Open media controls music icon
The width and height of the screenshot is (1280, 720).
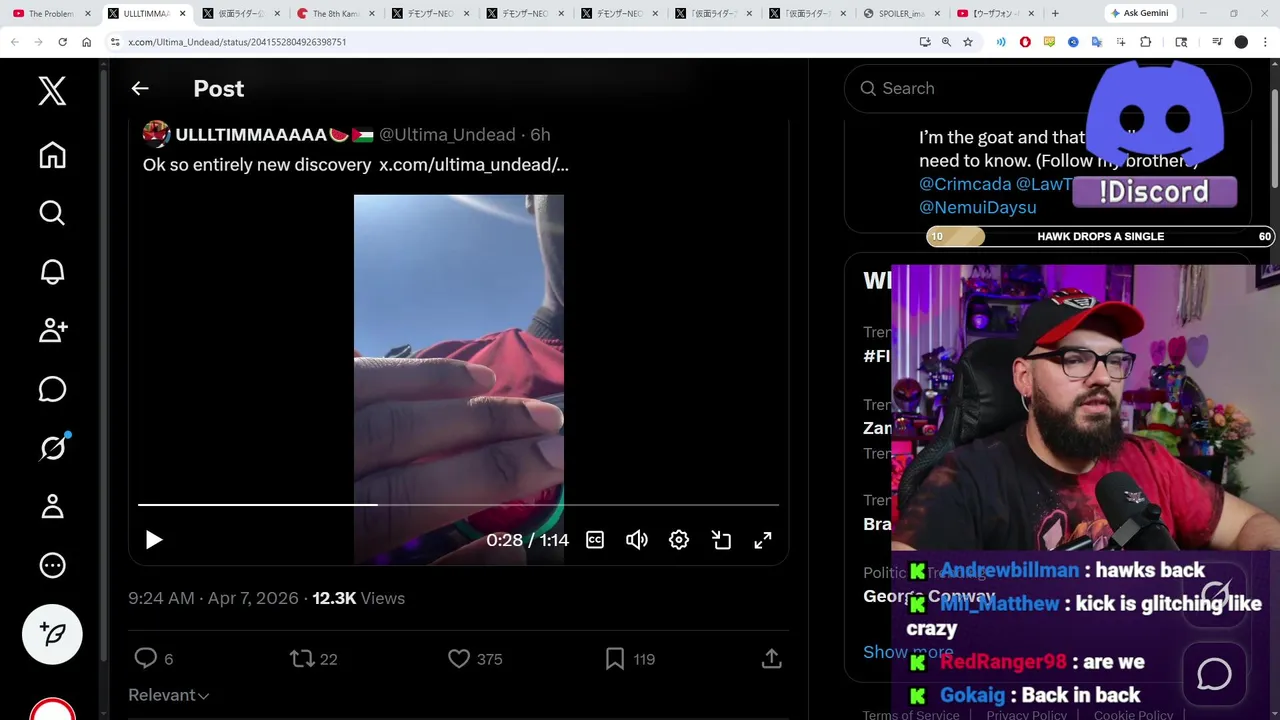tap(1217, 42)
